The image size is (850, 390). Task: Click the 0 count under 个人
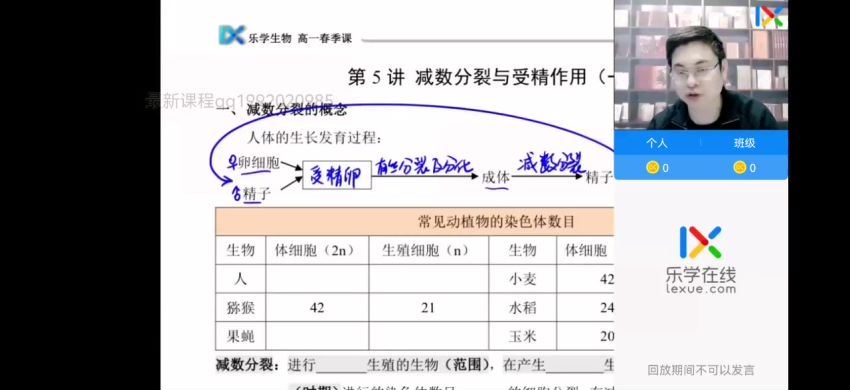click(x=666, y=168)
